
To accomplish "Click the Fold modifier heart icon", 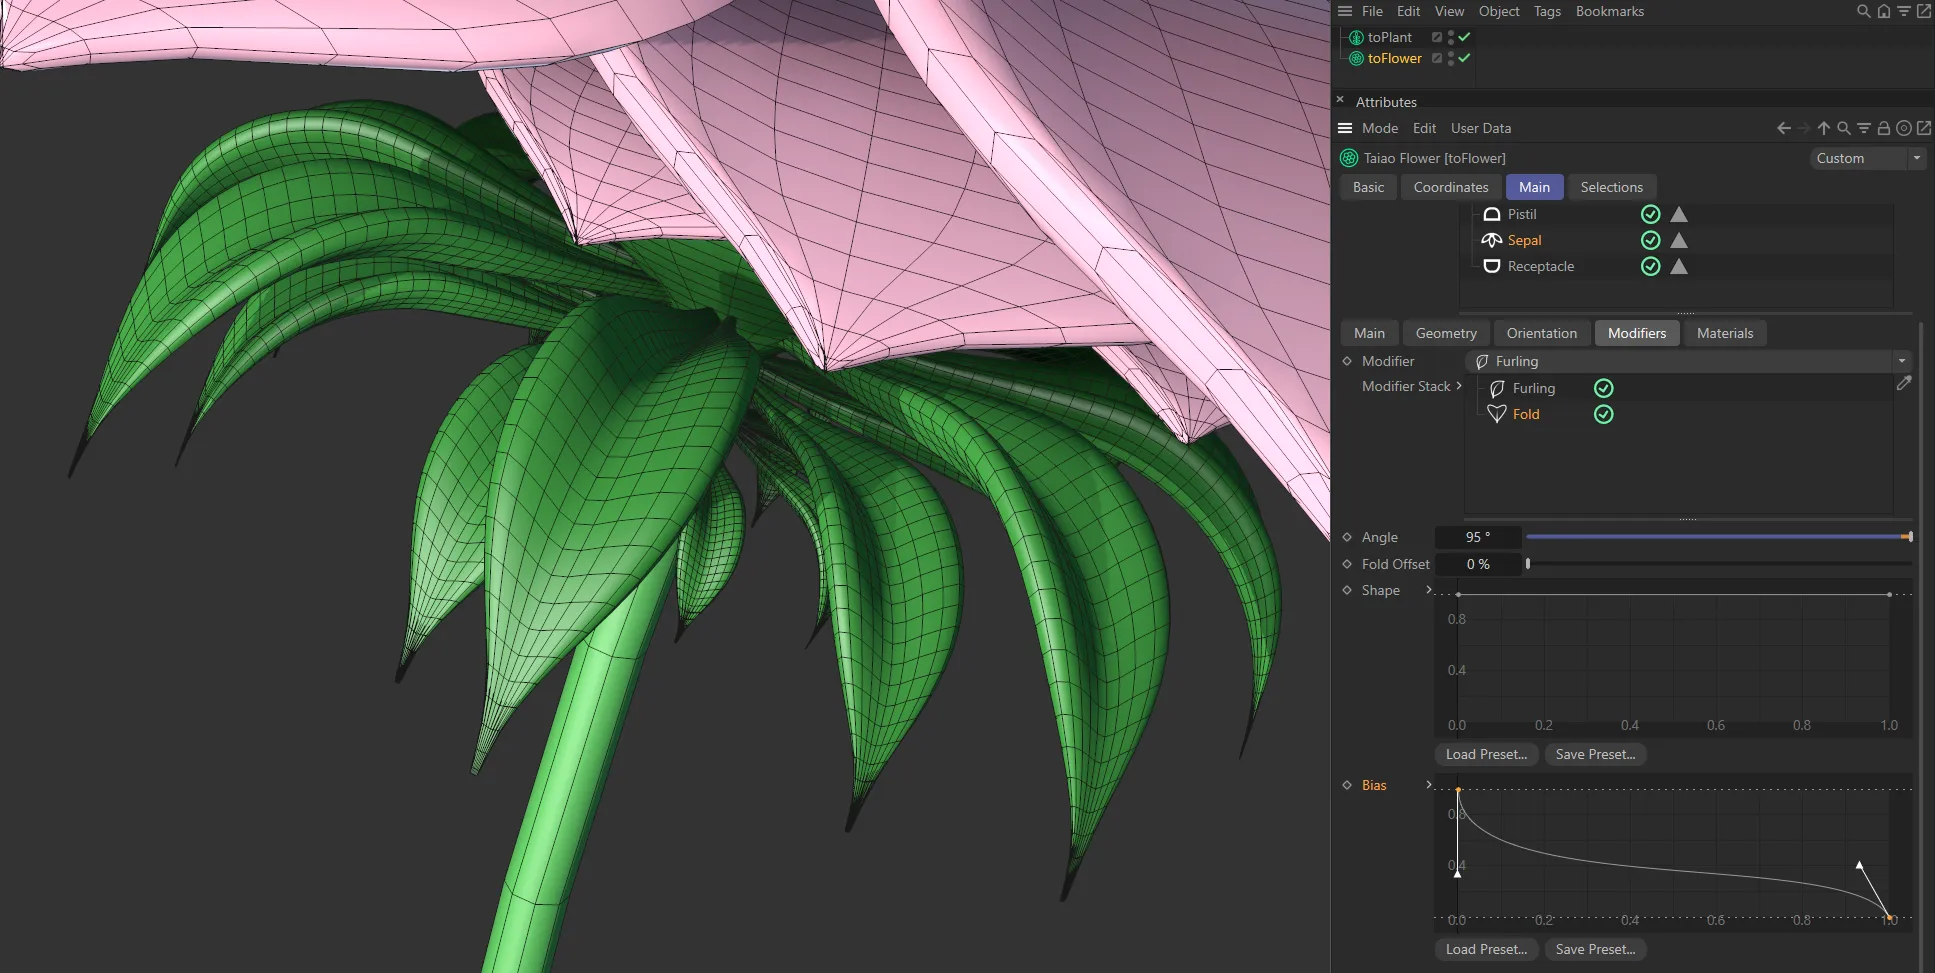I will 1496,414.
